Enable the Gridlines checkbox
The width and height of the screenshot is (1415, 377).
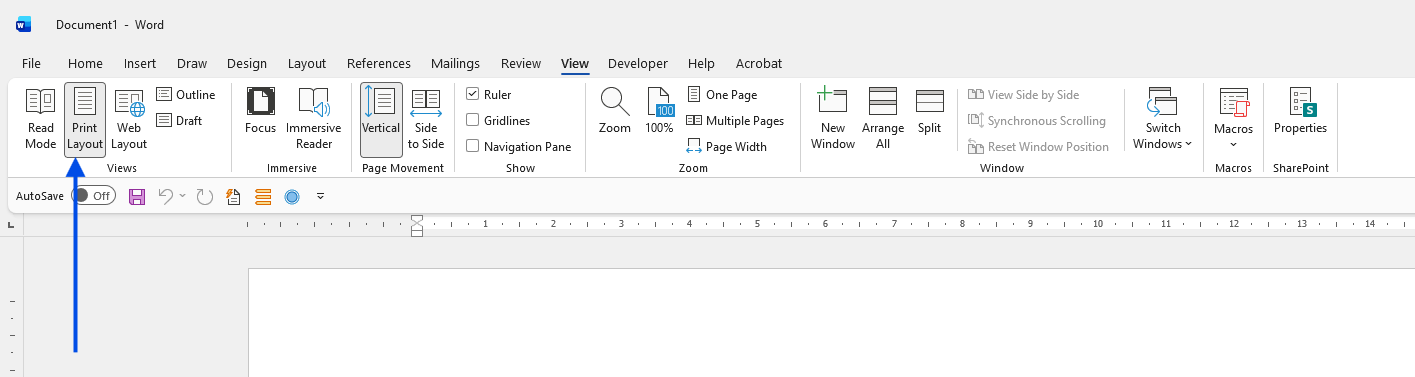(x=473, y=121)
